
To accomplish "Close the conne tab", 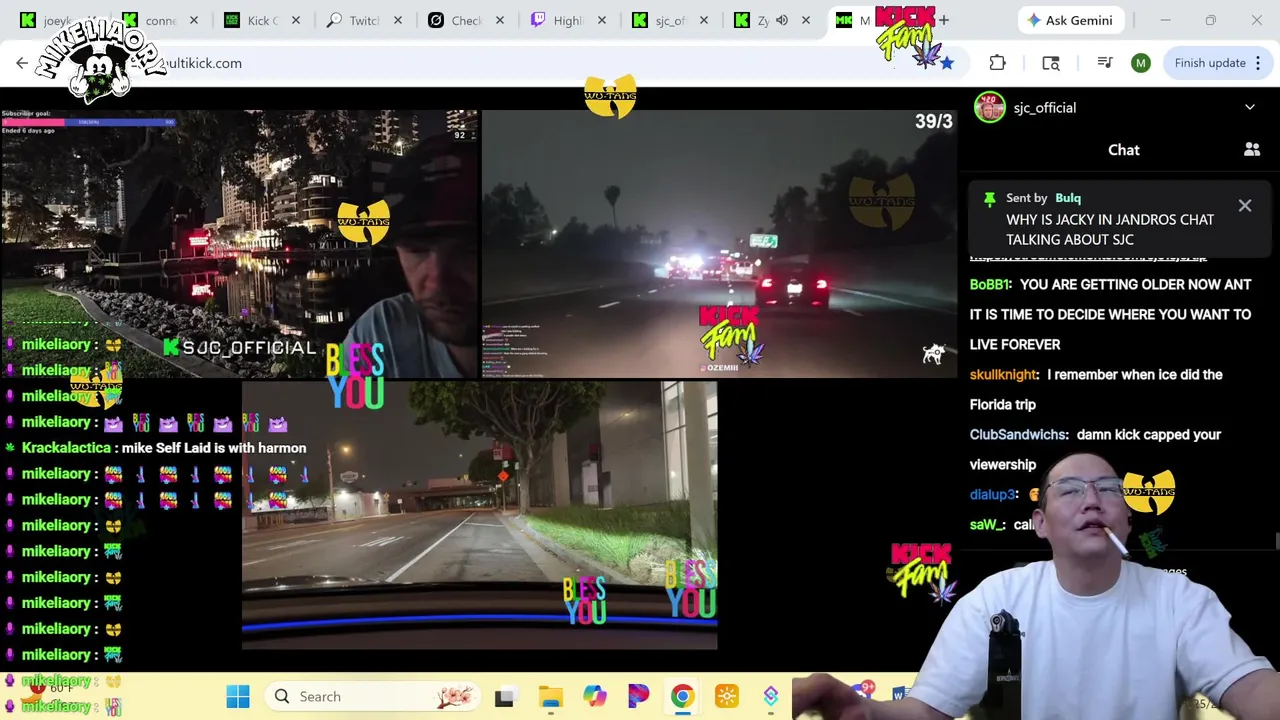I will pyautogui.click(x=194, y=20).
